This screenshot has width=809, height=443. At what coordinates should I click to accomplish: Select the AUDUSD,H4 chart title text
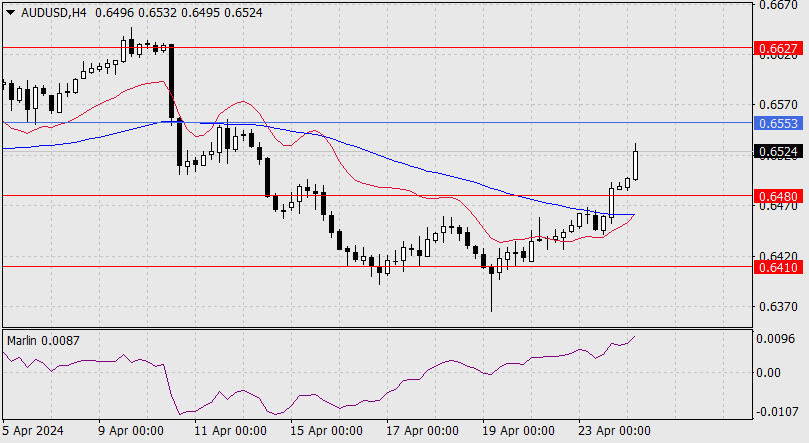[54, 13]
